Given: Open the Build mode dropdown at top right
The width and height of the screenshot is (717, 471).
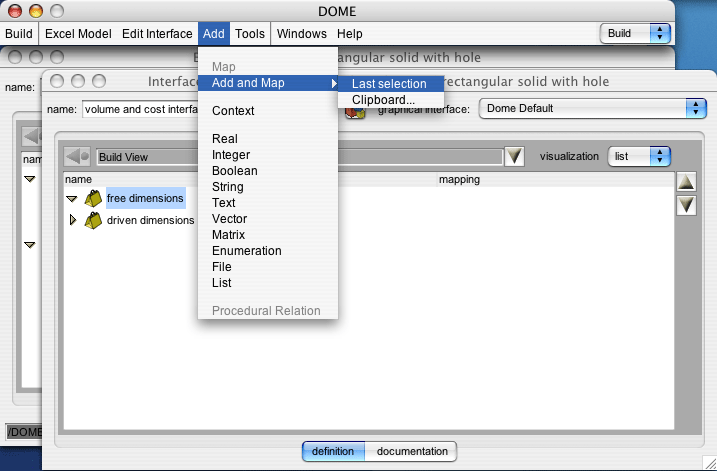Looking at the screenshot, I should pyautogui.click(x=635, y=33).
